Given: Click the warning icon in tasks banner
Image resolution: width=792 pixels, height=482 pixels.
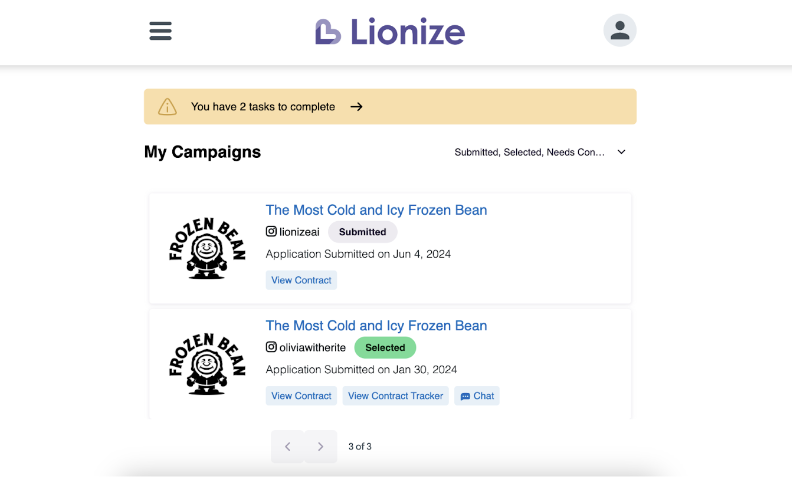Looking at the screenshot, I should point(168,107).
